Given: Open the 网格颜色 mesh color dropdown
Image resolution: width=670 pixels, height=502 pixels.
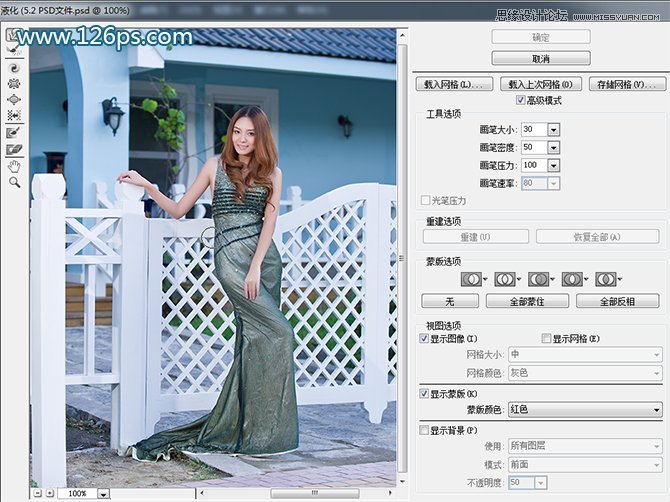Looking at the screenshot, I should tap(585, 373).
